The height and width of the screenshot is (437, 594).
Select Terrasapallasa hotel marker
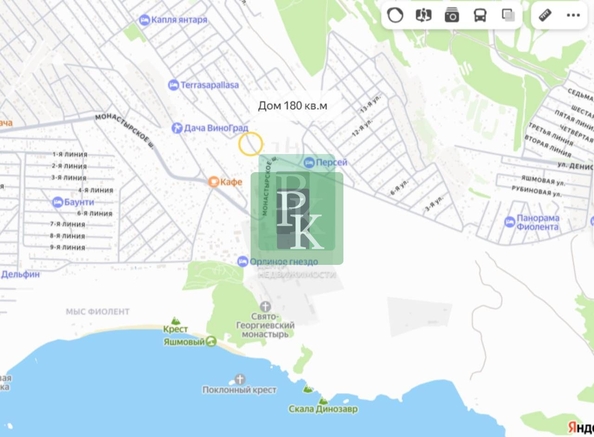coord(173,85)
